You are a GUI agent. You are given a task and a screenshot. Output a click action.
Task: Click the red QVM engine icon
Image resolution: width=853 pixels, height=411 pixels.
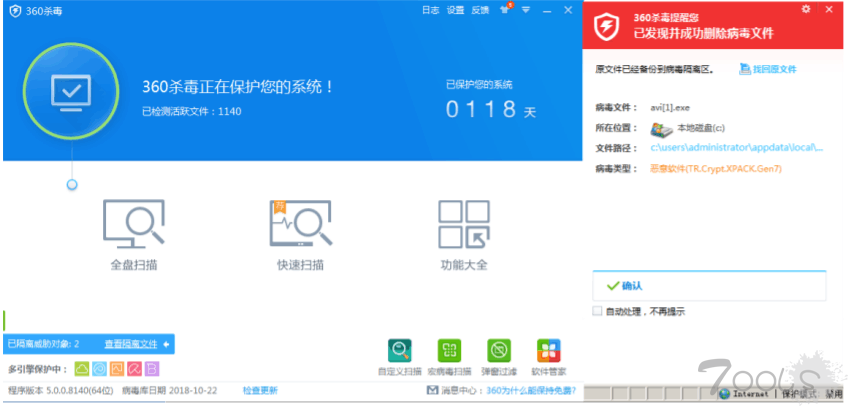pos(134,369)
